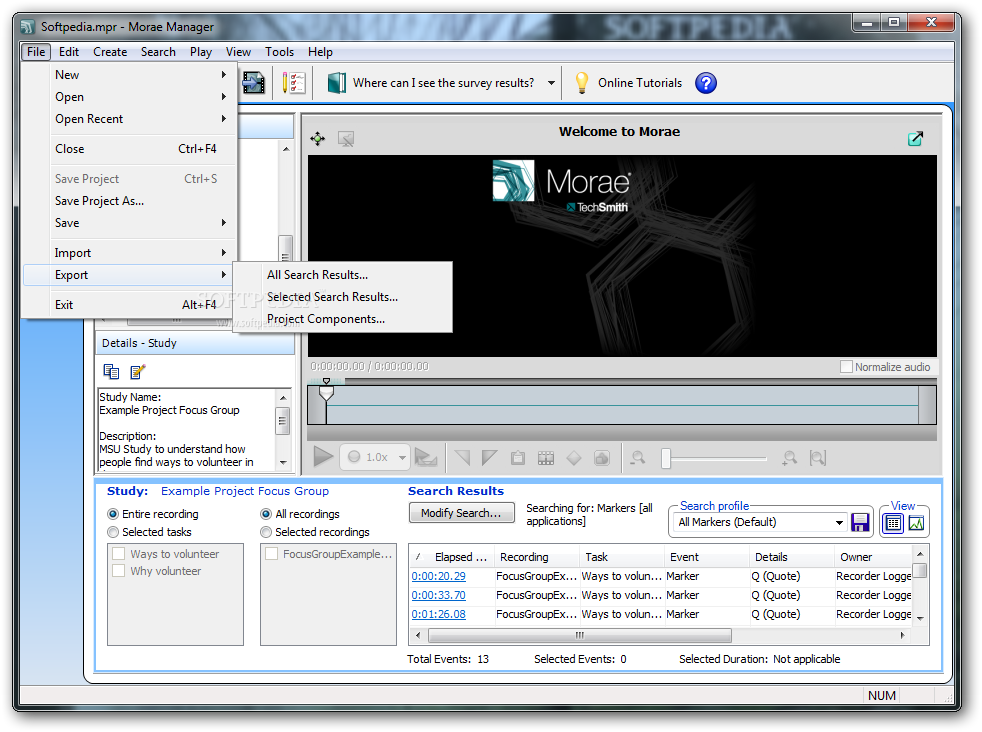
Task: Click the Owner column header
Action: click(874, 557)
